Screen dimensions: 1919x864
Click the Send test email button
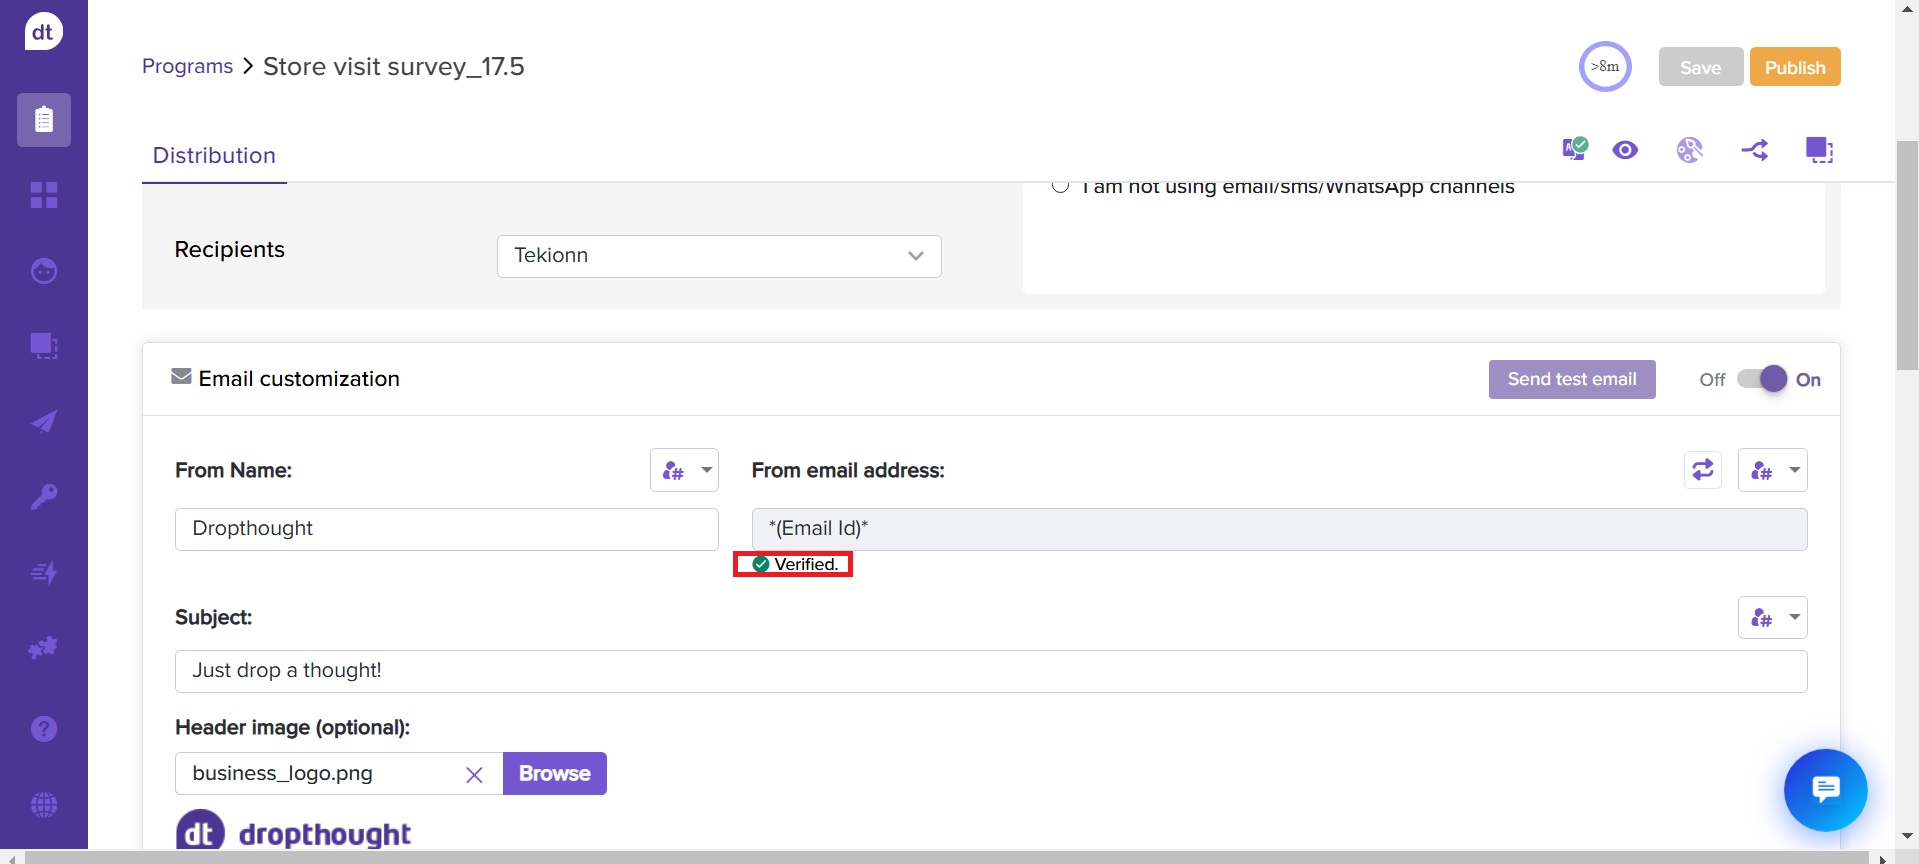tap(1572, 379)
